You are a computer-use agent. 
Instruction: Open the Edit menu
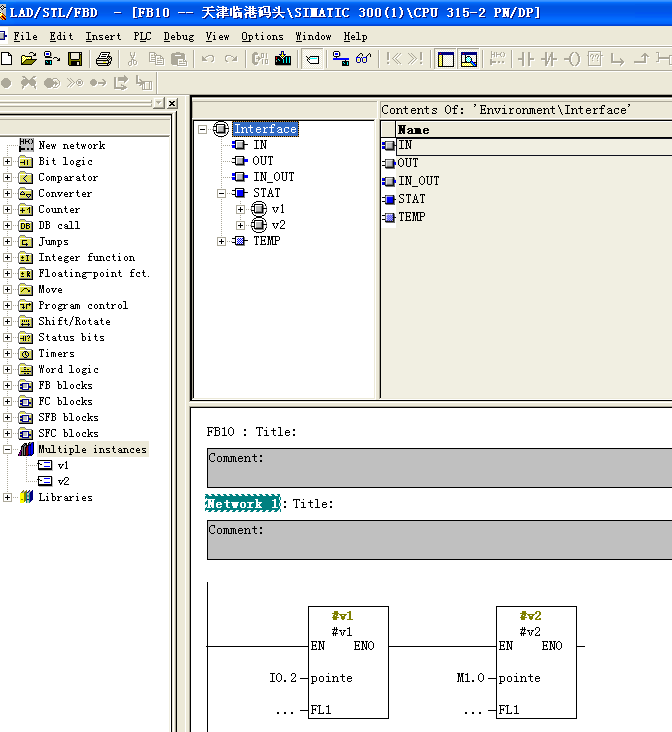tap(61, 36)
